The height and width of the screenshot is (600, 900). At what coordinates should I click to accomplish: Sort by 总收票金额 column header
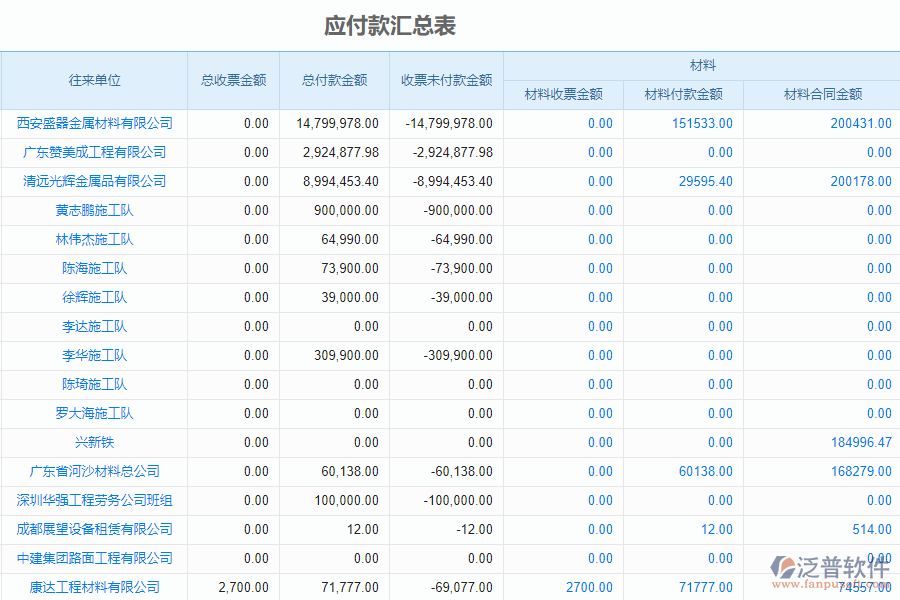pos(232,80)
